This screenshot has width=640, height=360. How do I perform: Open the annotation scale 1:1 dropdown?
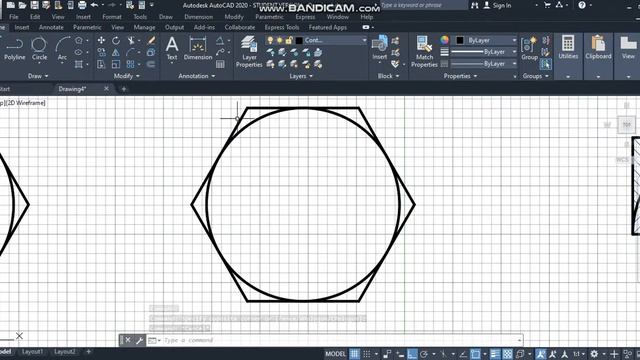(579, 354)
